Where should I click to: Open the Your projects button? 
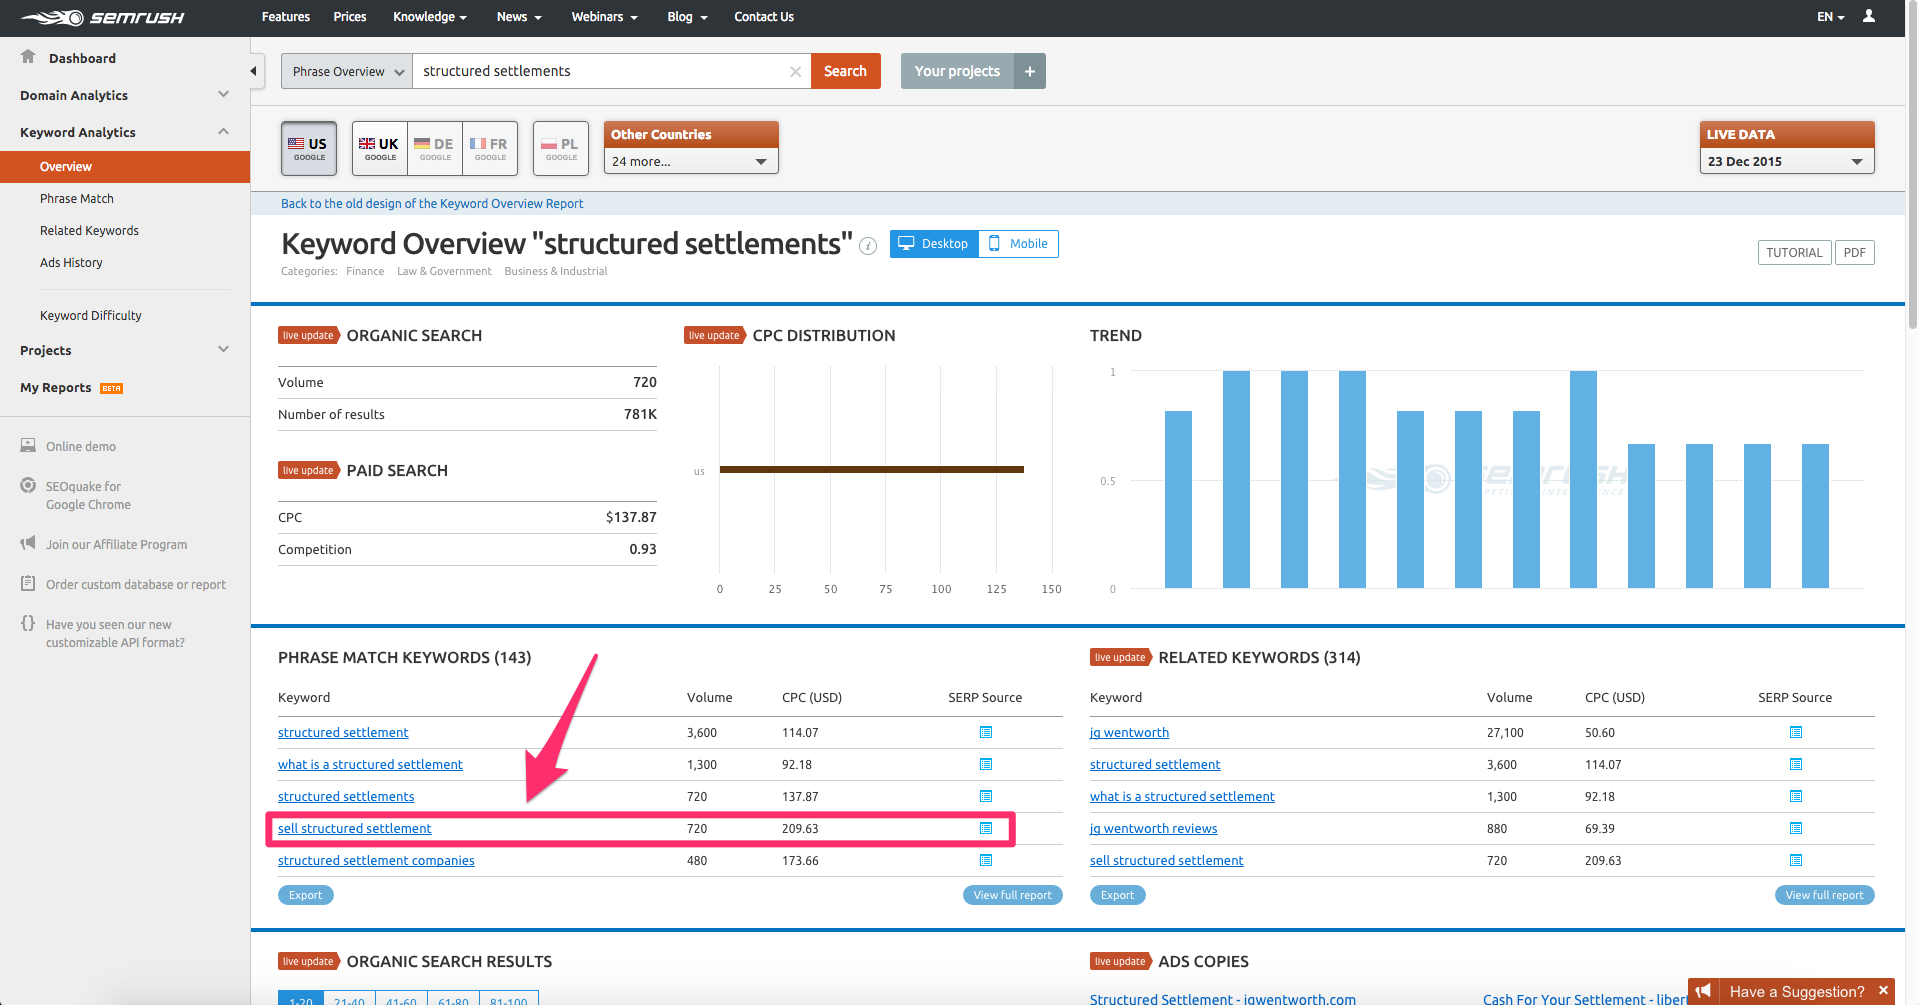[957, 71]
